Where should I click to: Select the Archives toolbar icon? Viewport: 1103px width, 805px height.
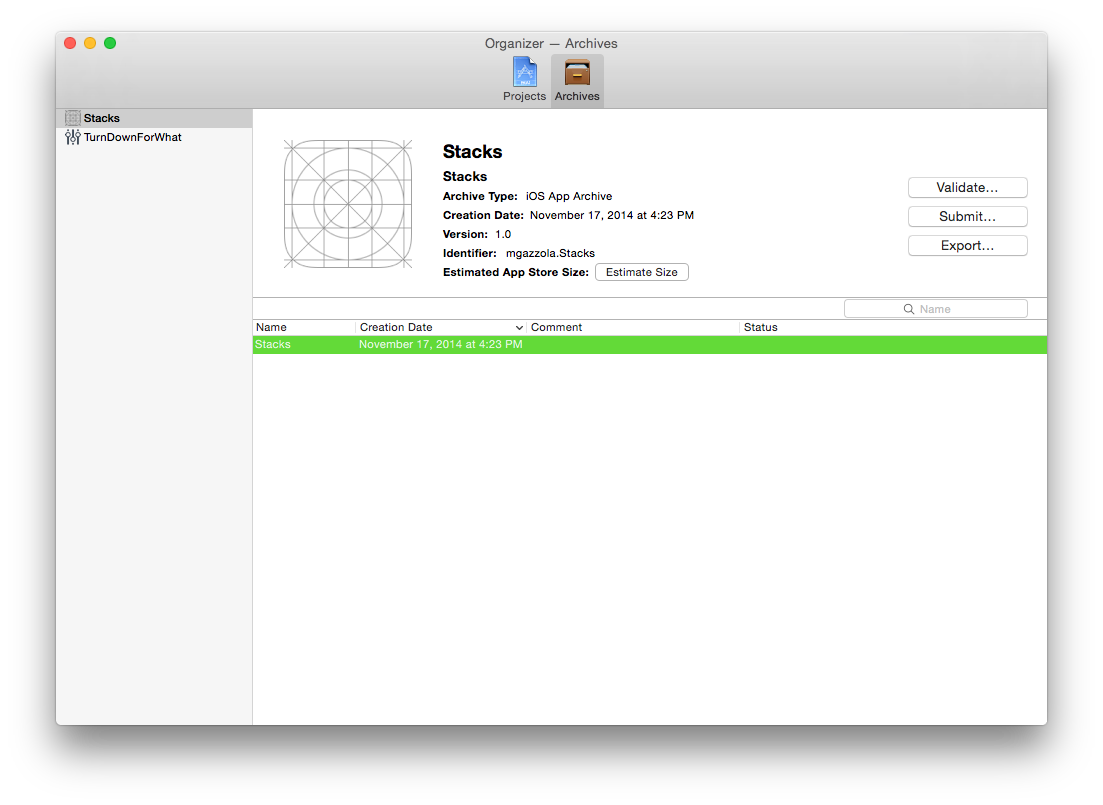[577, 79]
